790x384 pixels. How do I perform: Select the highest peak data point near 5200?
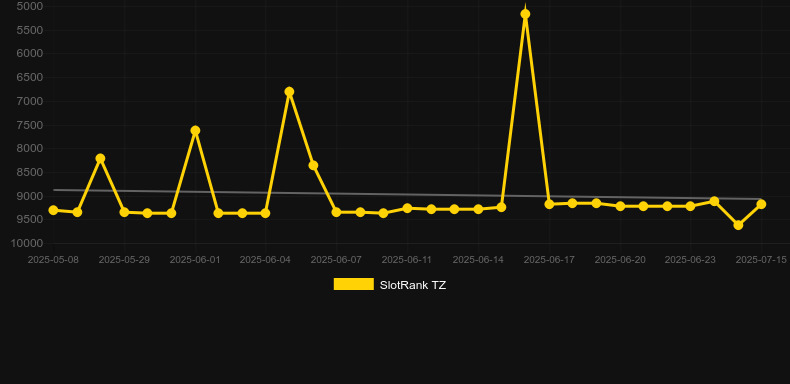tap(525, 14)
